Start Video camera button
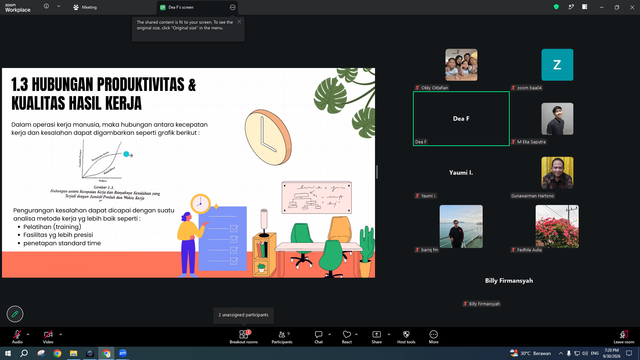 click(48, 336)
